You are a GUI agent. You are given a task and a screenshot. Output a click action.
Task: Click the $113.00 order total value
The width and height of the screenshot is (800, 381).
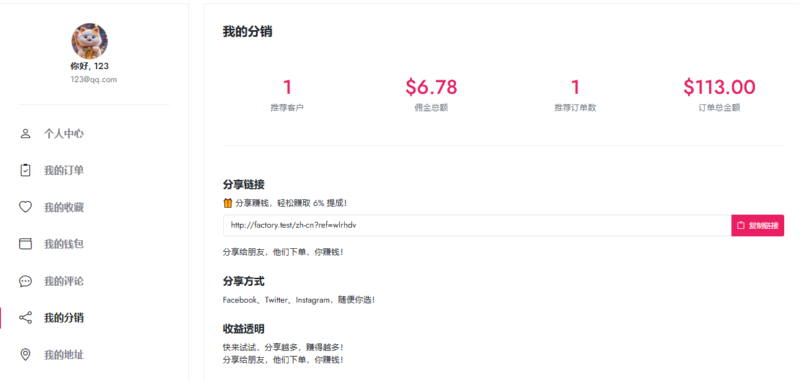pos(719,87)
